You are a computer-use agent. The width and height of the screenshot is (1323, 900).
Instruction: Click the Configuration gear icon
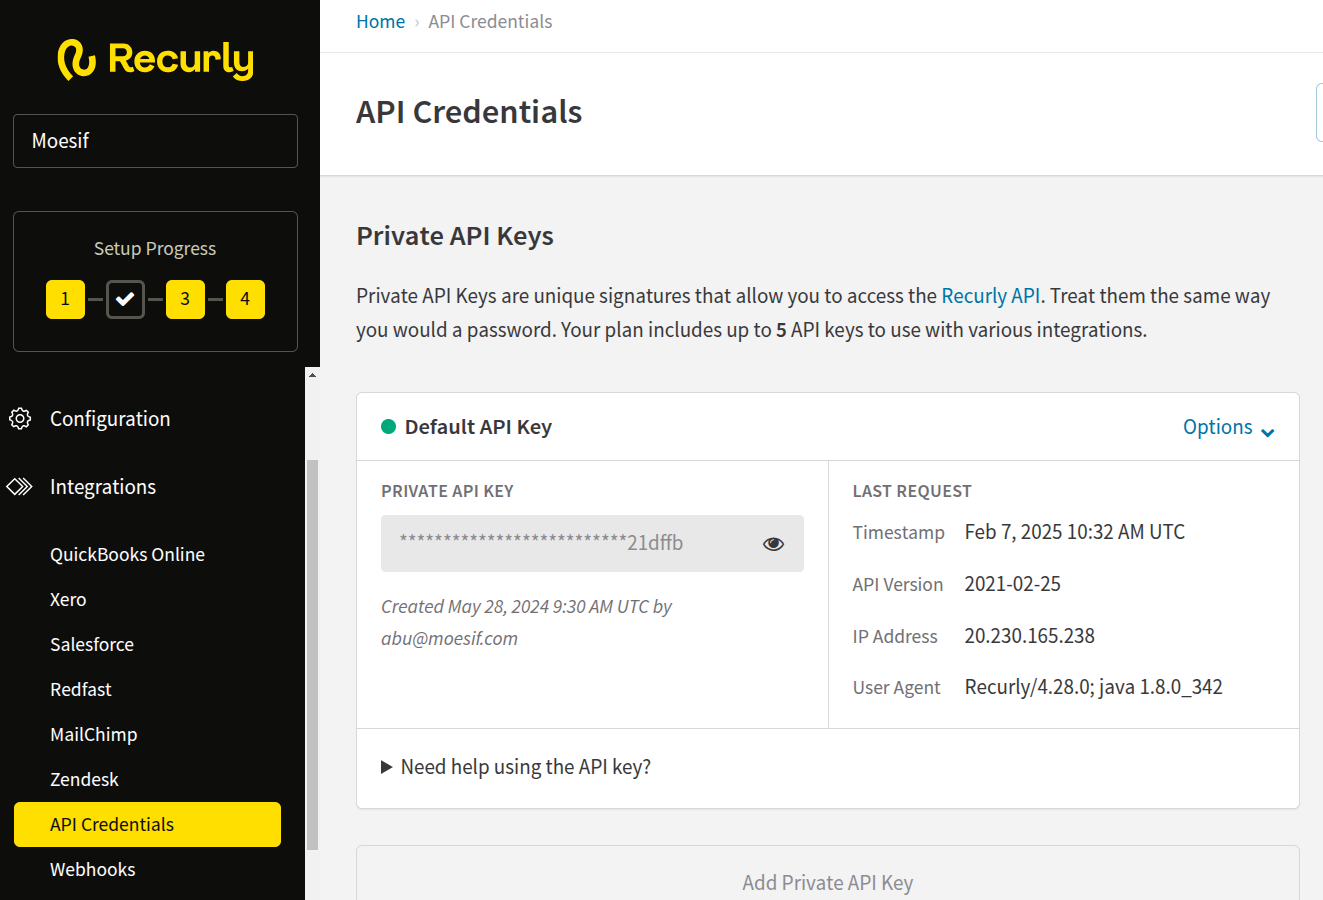[20, 418]
